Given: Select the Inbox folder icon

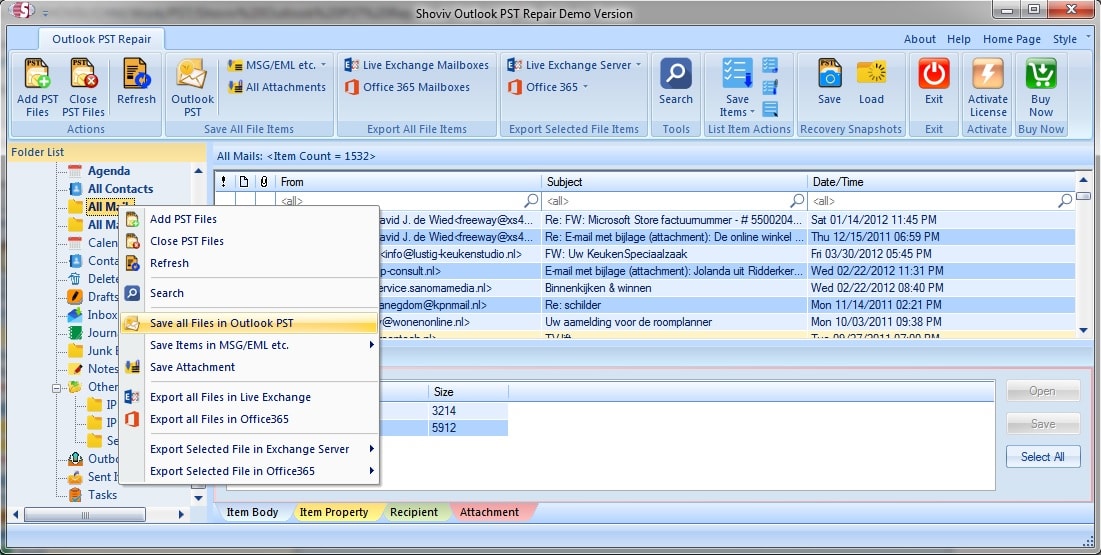Looking at the screenshot, I should tap(74, 315).
